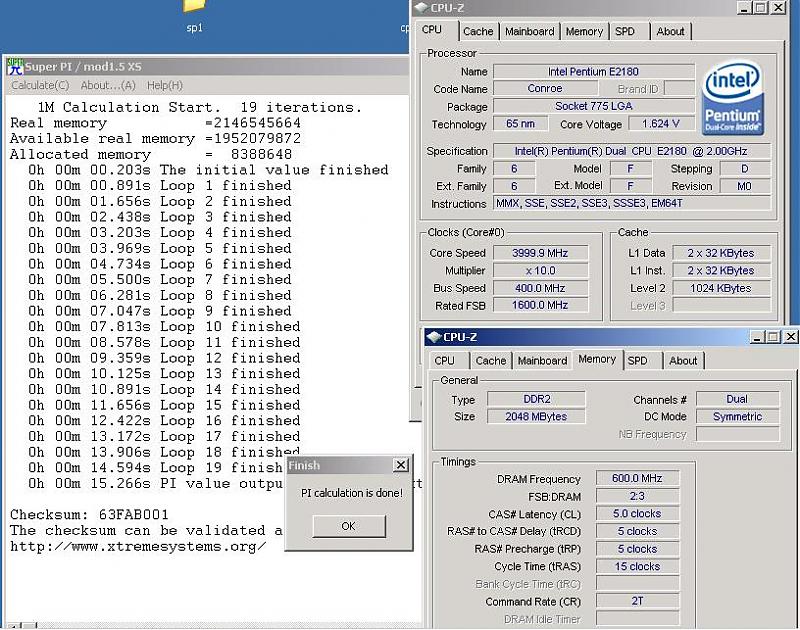Switch to the Memory tab in the upper CPU-Z window
The image size is (800, 630).
pyautogui.click(x=584, y=31)
